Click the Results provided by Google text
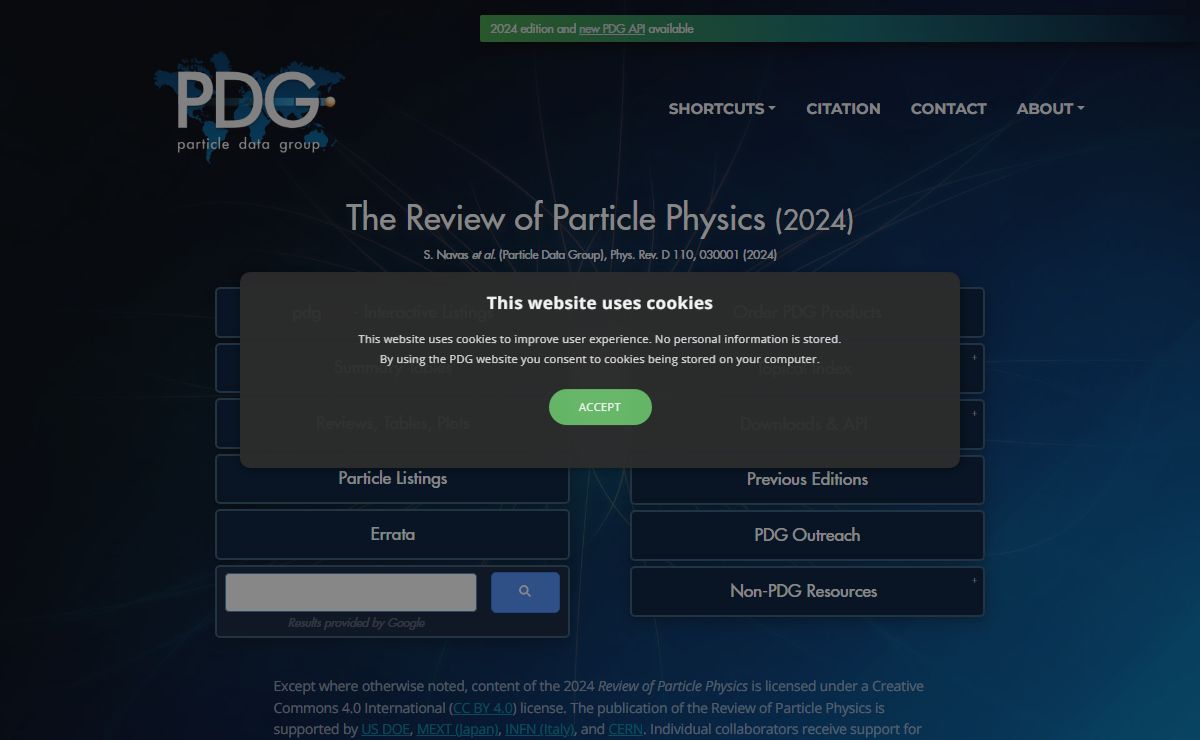The height and width of the screenshot is (740, 1200). click(357, 623)
